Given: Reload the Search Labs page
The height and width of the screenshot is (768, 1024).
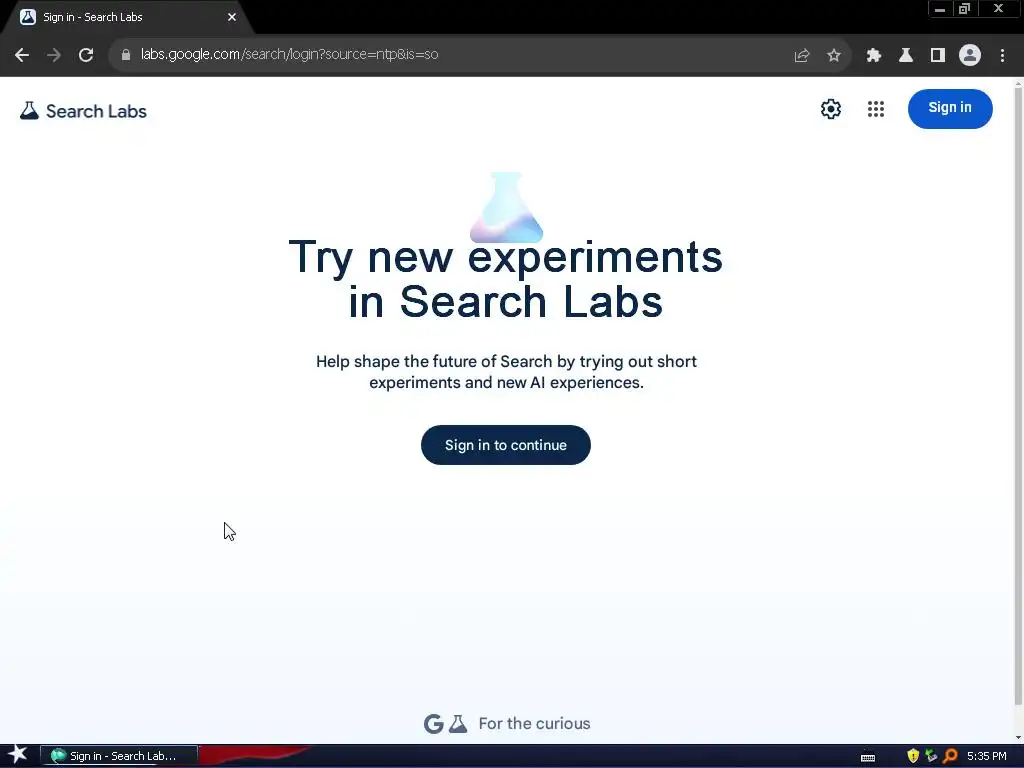Looking at the screenshot, I should pos(86,55).
